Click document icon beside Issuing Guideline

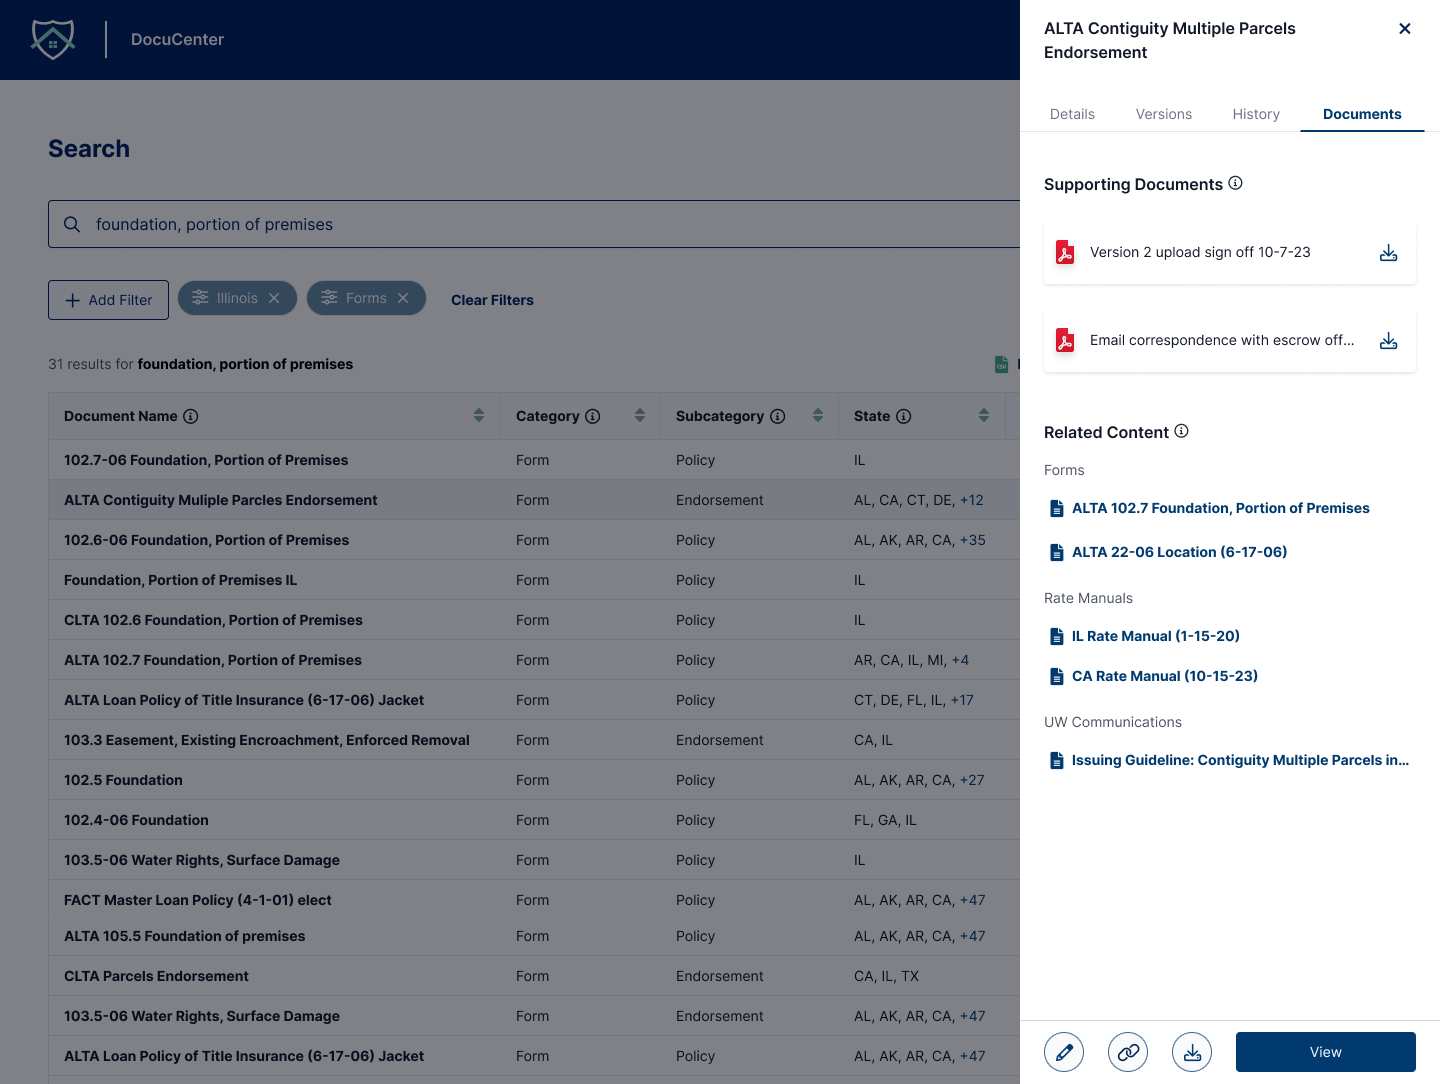coord(1056,760)
